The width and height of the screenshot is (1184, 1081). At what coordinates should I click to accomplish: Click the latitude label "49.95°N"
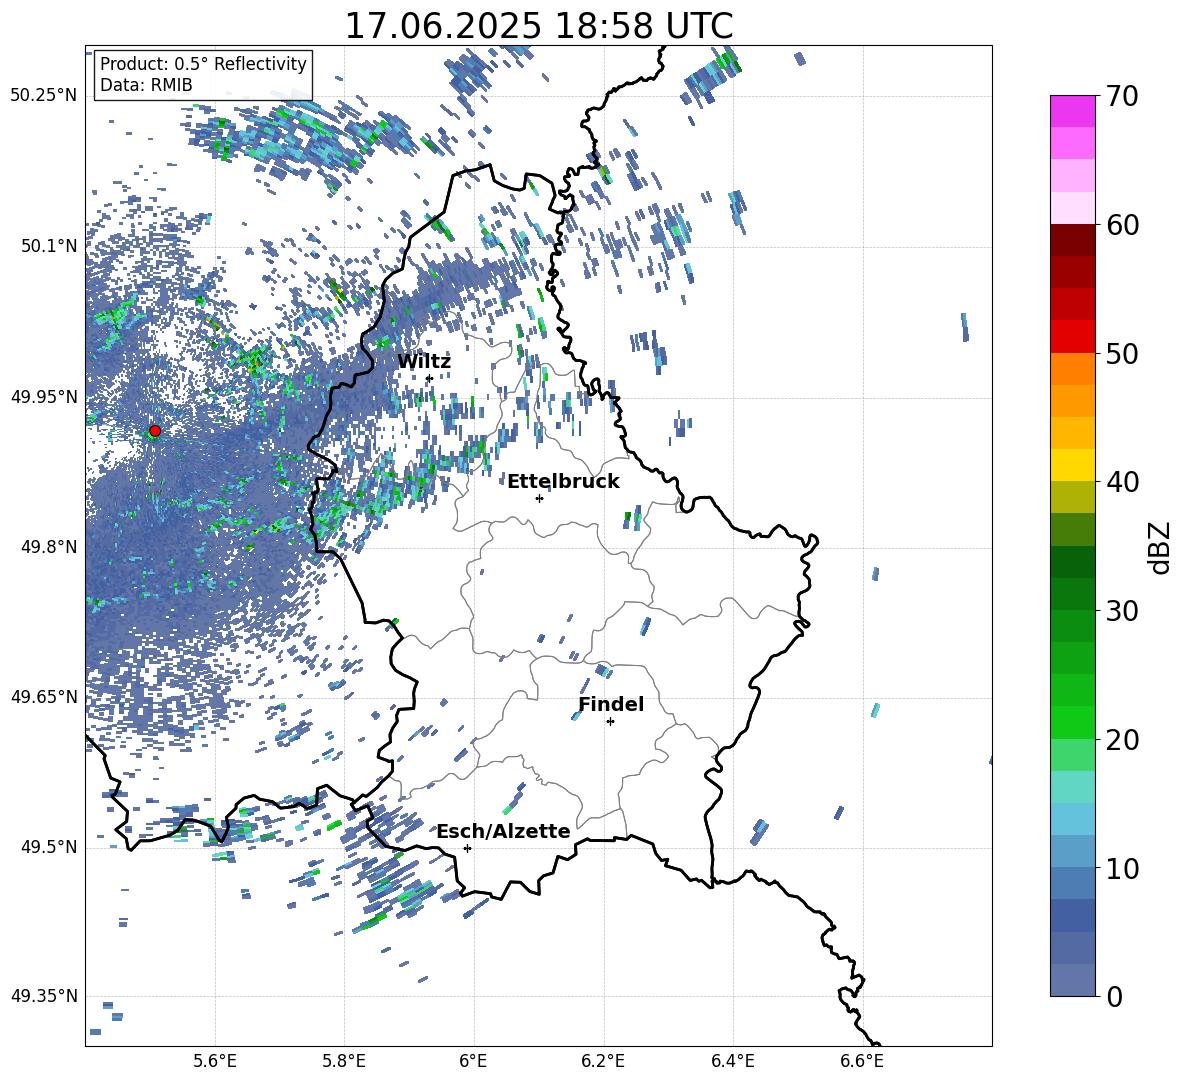(x=44, y=396)
